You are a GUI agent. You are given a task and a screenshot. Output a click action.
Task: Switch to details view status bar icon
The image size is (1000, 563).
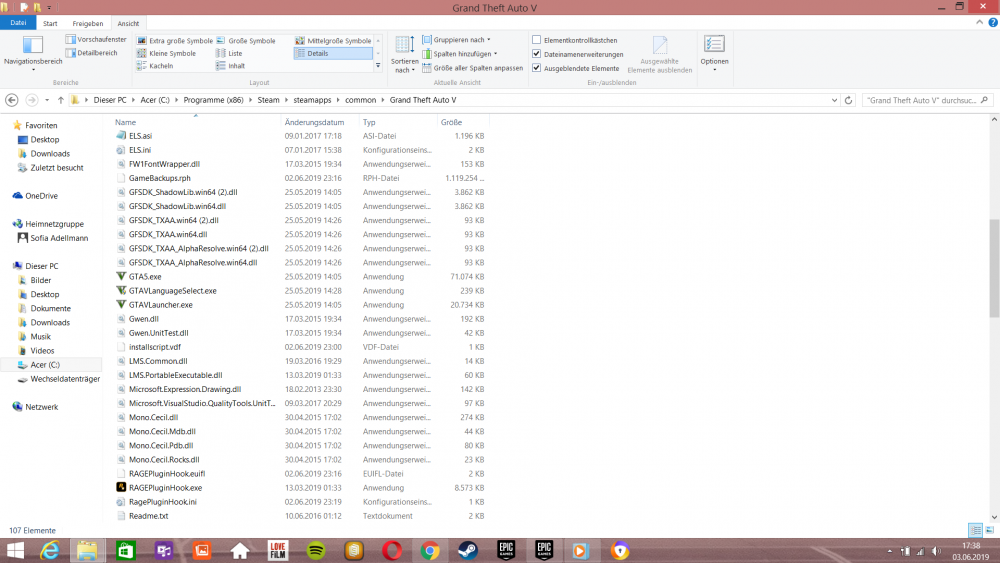click(975, 530)
